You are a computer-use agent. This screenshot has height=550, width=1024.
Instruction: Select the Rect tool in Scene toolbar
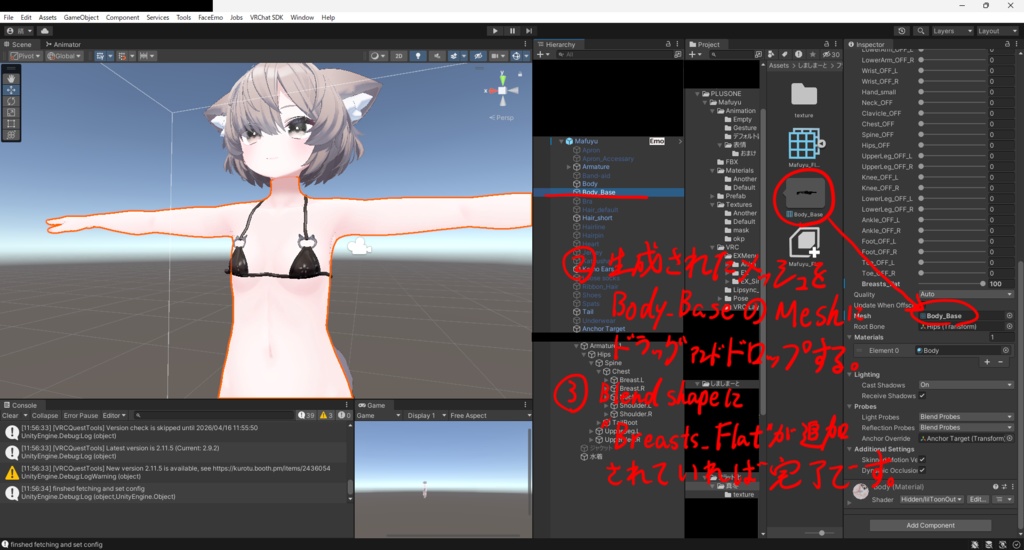[x=11, y=123]
